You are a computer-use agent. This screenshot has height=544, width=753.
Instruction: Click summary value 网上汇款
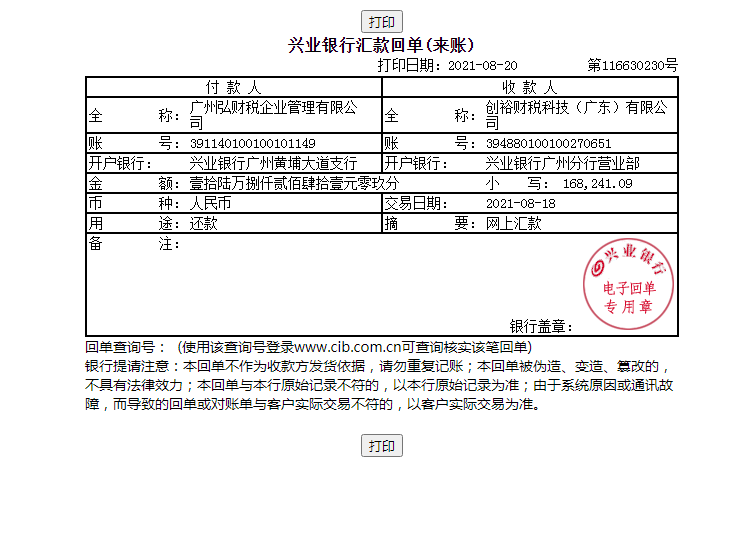click(513, 224)
